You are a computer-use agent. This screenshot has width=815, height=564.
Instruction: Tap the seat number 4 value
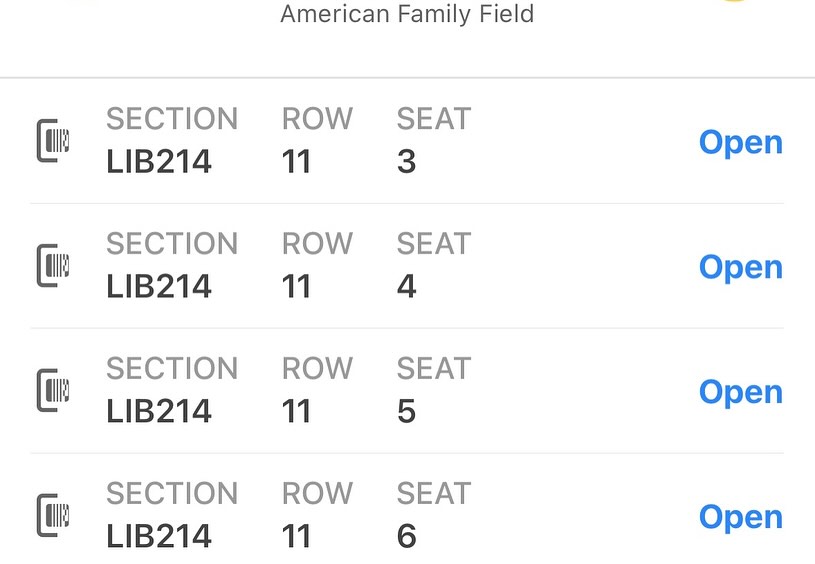pos(406,286)
